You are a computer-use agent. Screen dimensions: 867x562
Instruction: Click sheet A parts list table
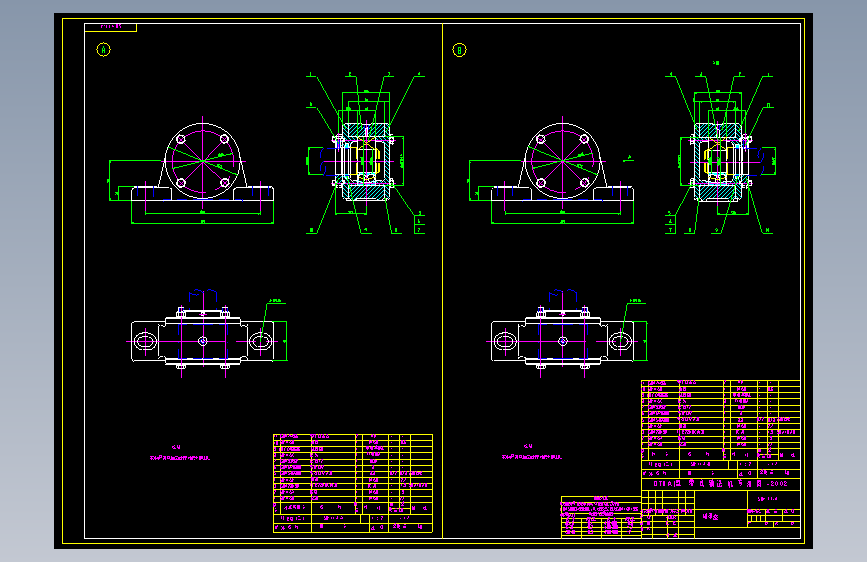click(x=353, y=483)
